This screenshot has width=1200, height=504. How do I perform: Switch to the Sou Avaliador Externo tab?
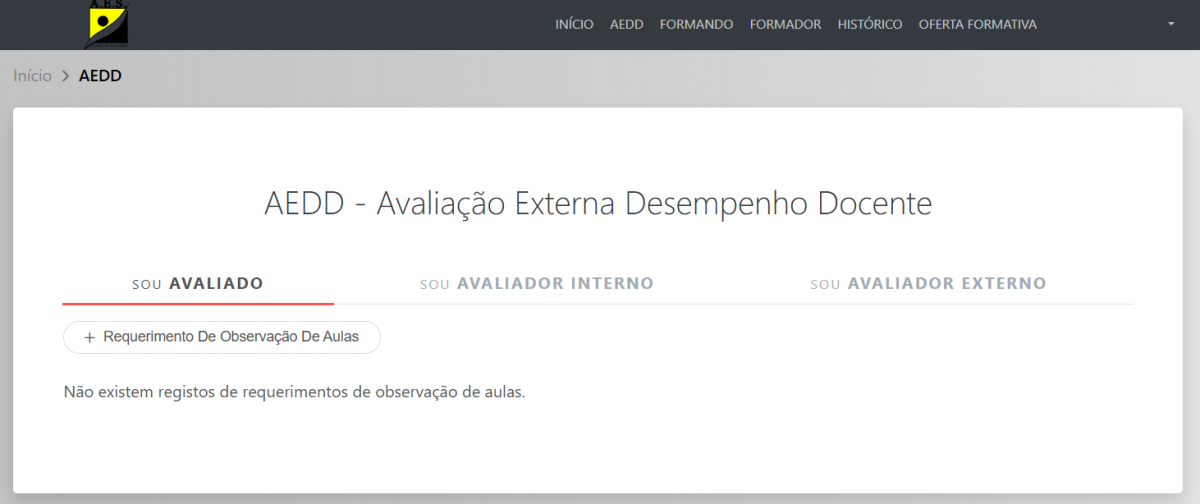(928, 284)
